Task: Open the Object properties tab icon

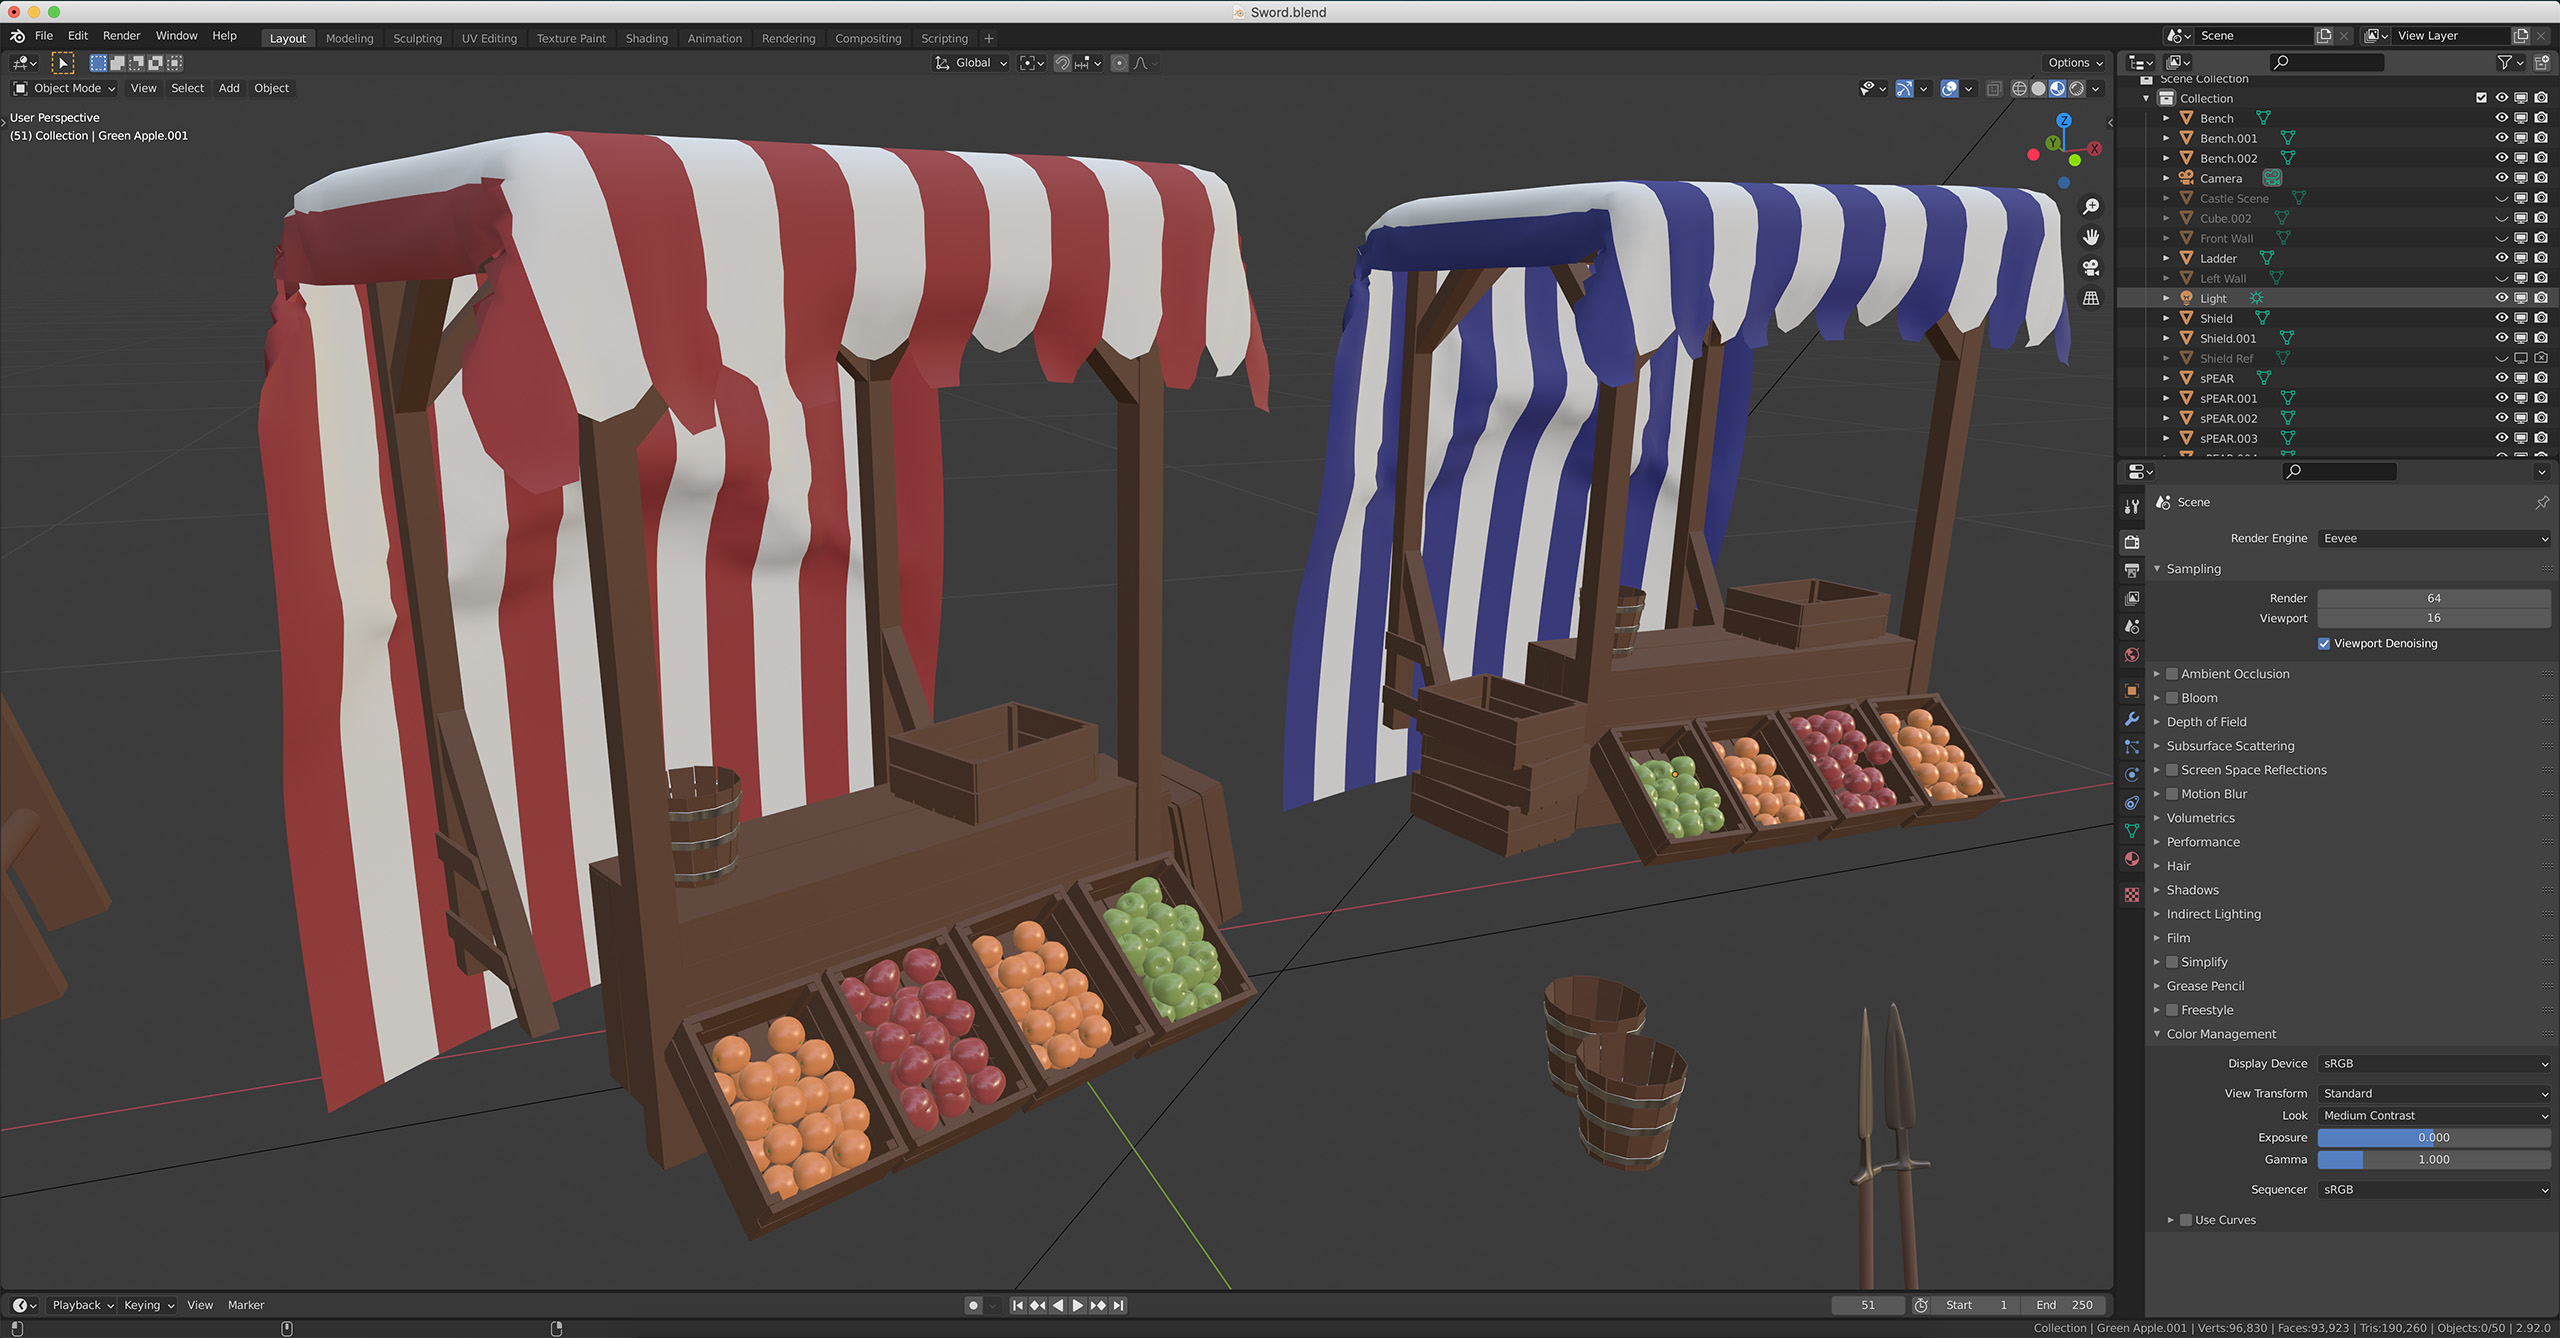Action: click(2132, 691)
